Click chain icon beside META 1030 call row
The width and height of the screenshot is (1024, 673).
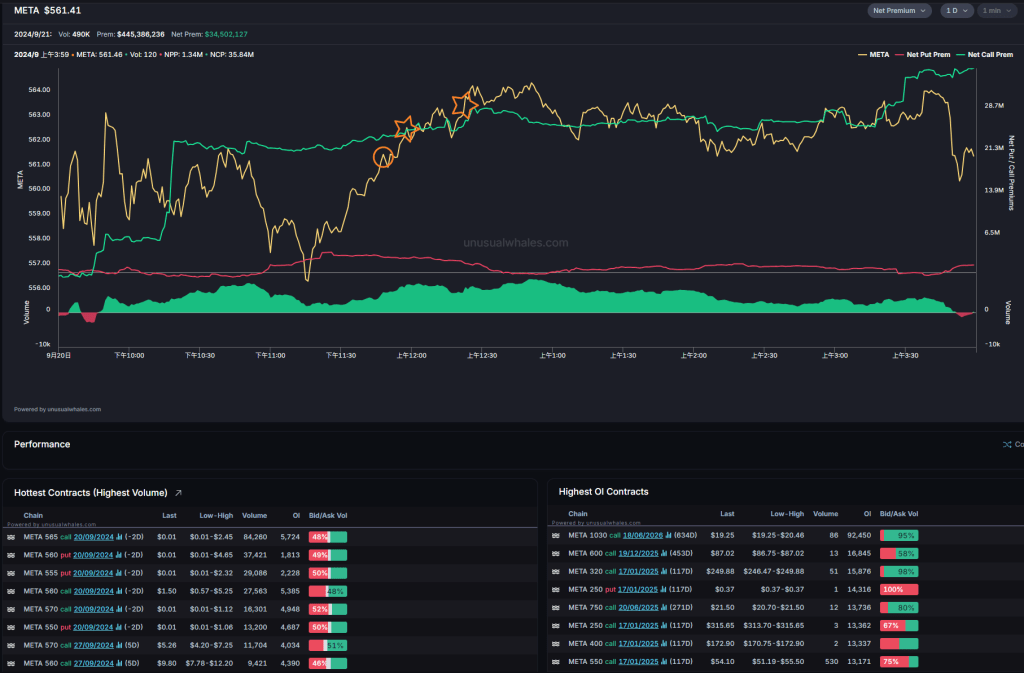coord(555,535)
